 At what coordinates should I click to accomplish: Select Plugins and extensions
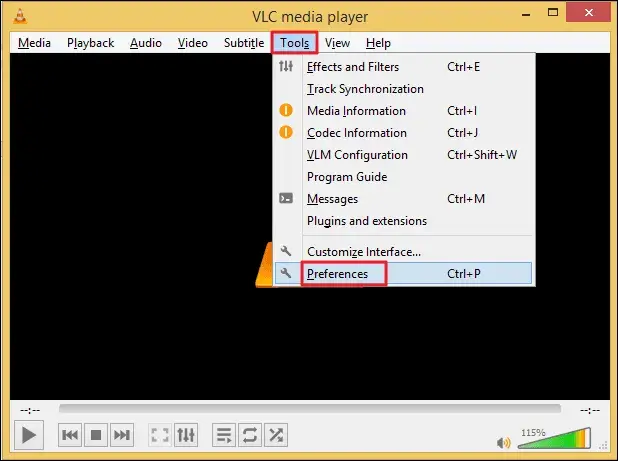coord(403,221)
